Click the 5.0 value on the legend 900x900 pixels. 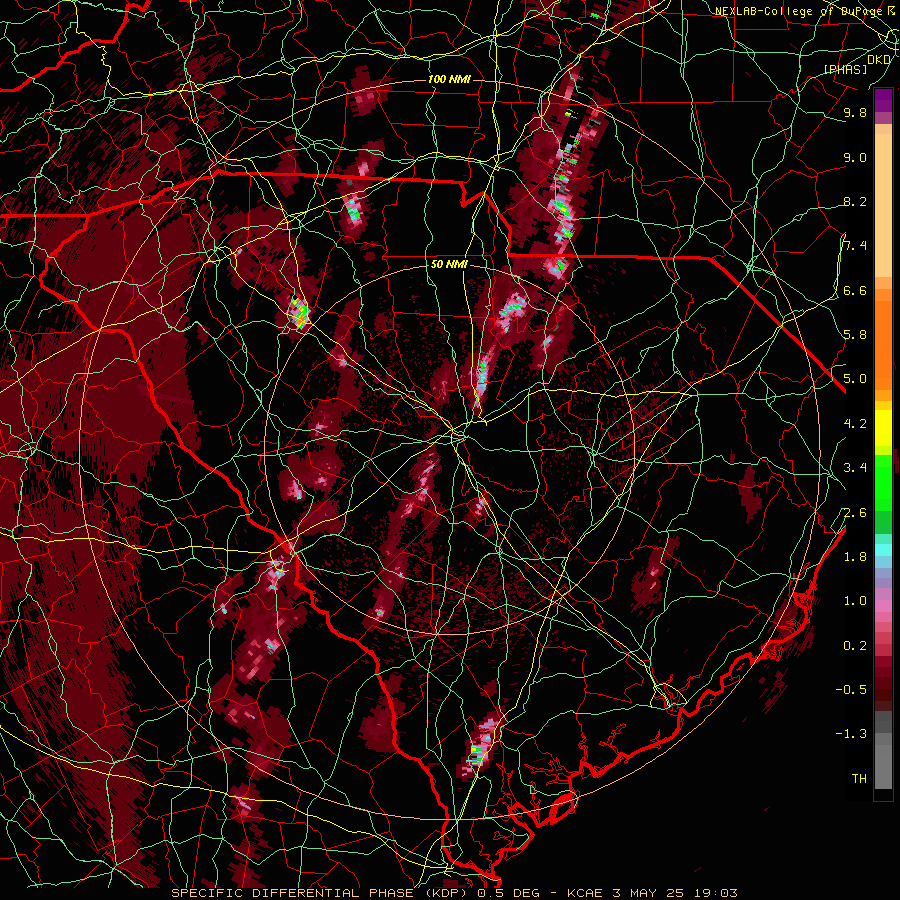click(855, 379)
